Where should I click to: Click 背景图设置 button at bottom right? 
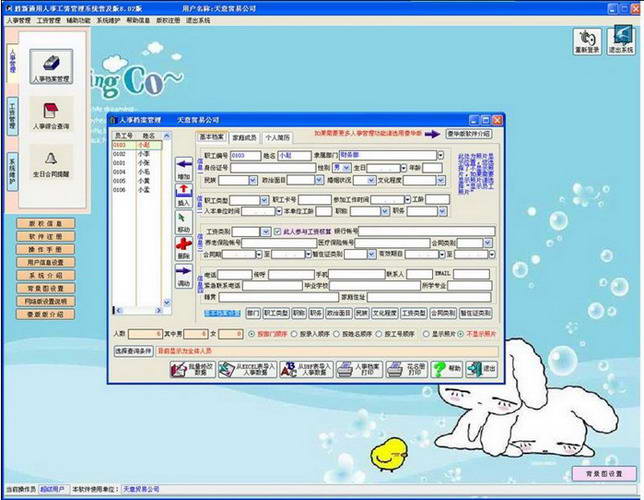click(604, 474)
